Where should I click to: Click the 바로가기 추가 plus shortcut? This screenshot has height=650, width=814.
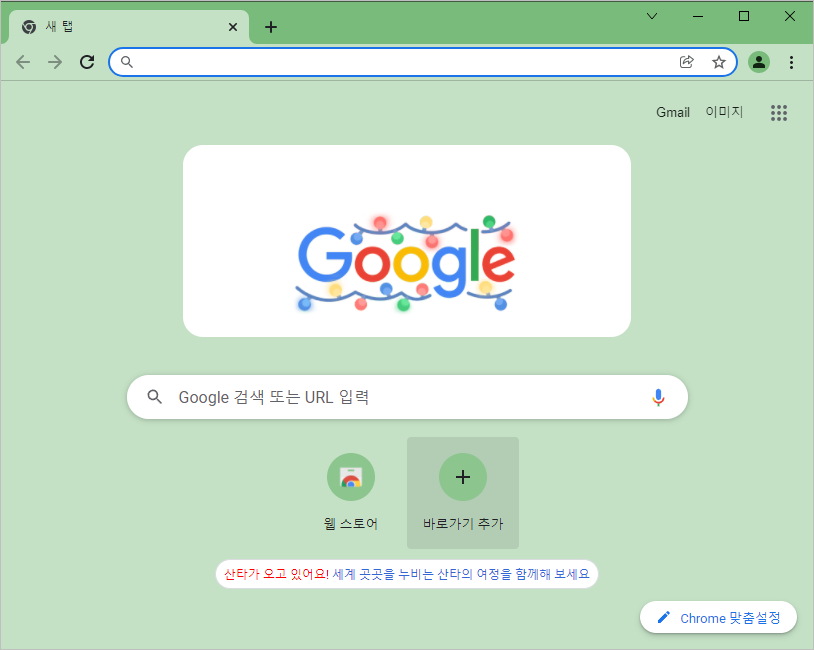click(x=463, y=493)
